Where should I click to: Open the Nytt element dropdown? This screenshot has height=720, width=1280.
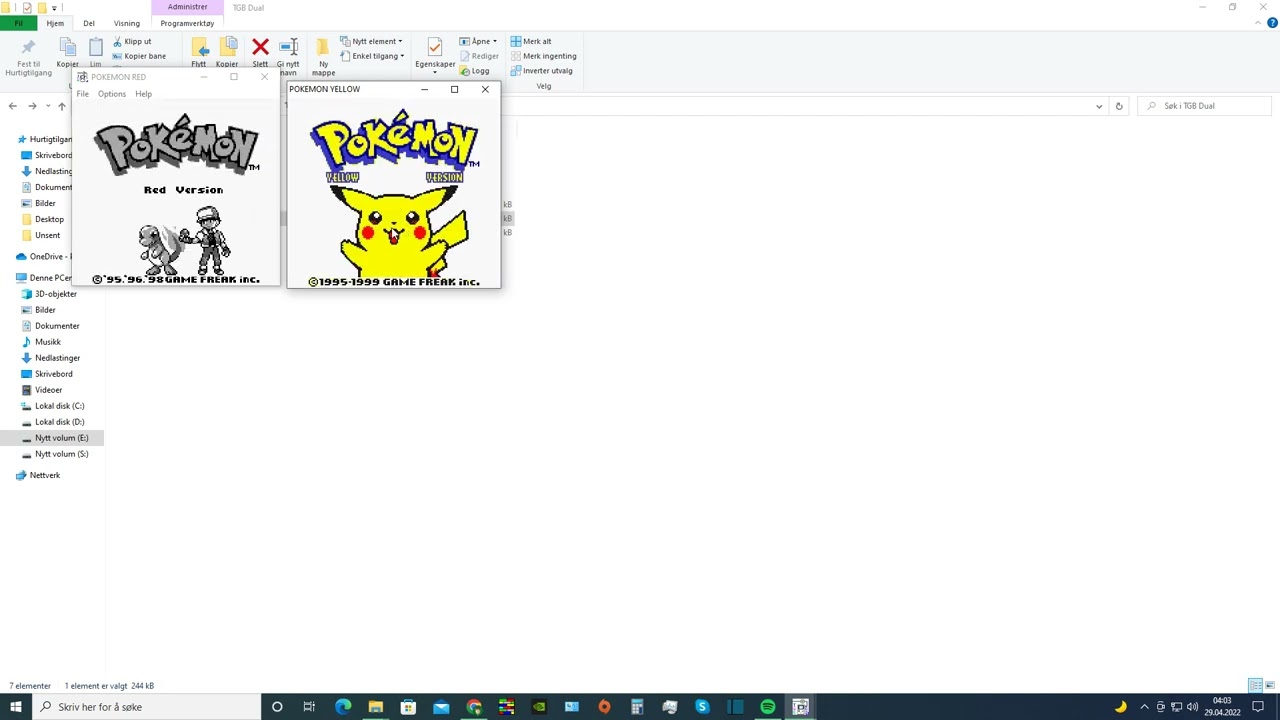[x=372, y=41]
